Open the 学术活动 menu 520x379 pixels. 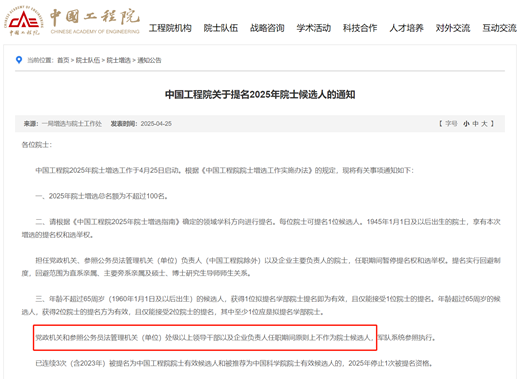314,28
